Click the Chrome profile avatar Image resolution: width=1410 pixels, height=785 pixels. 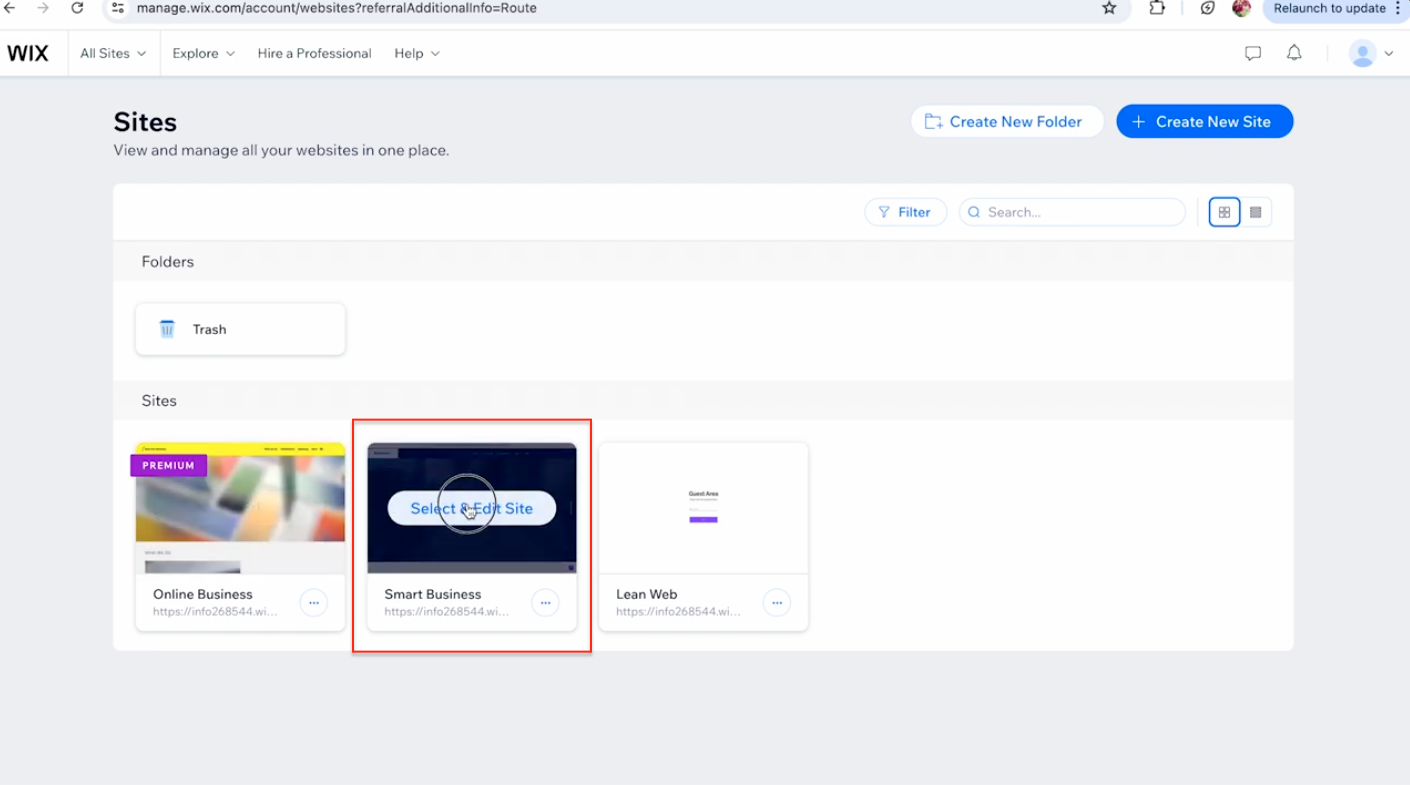(x=1242, y=8)
